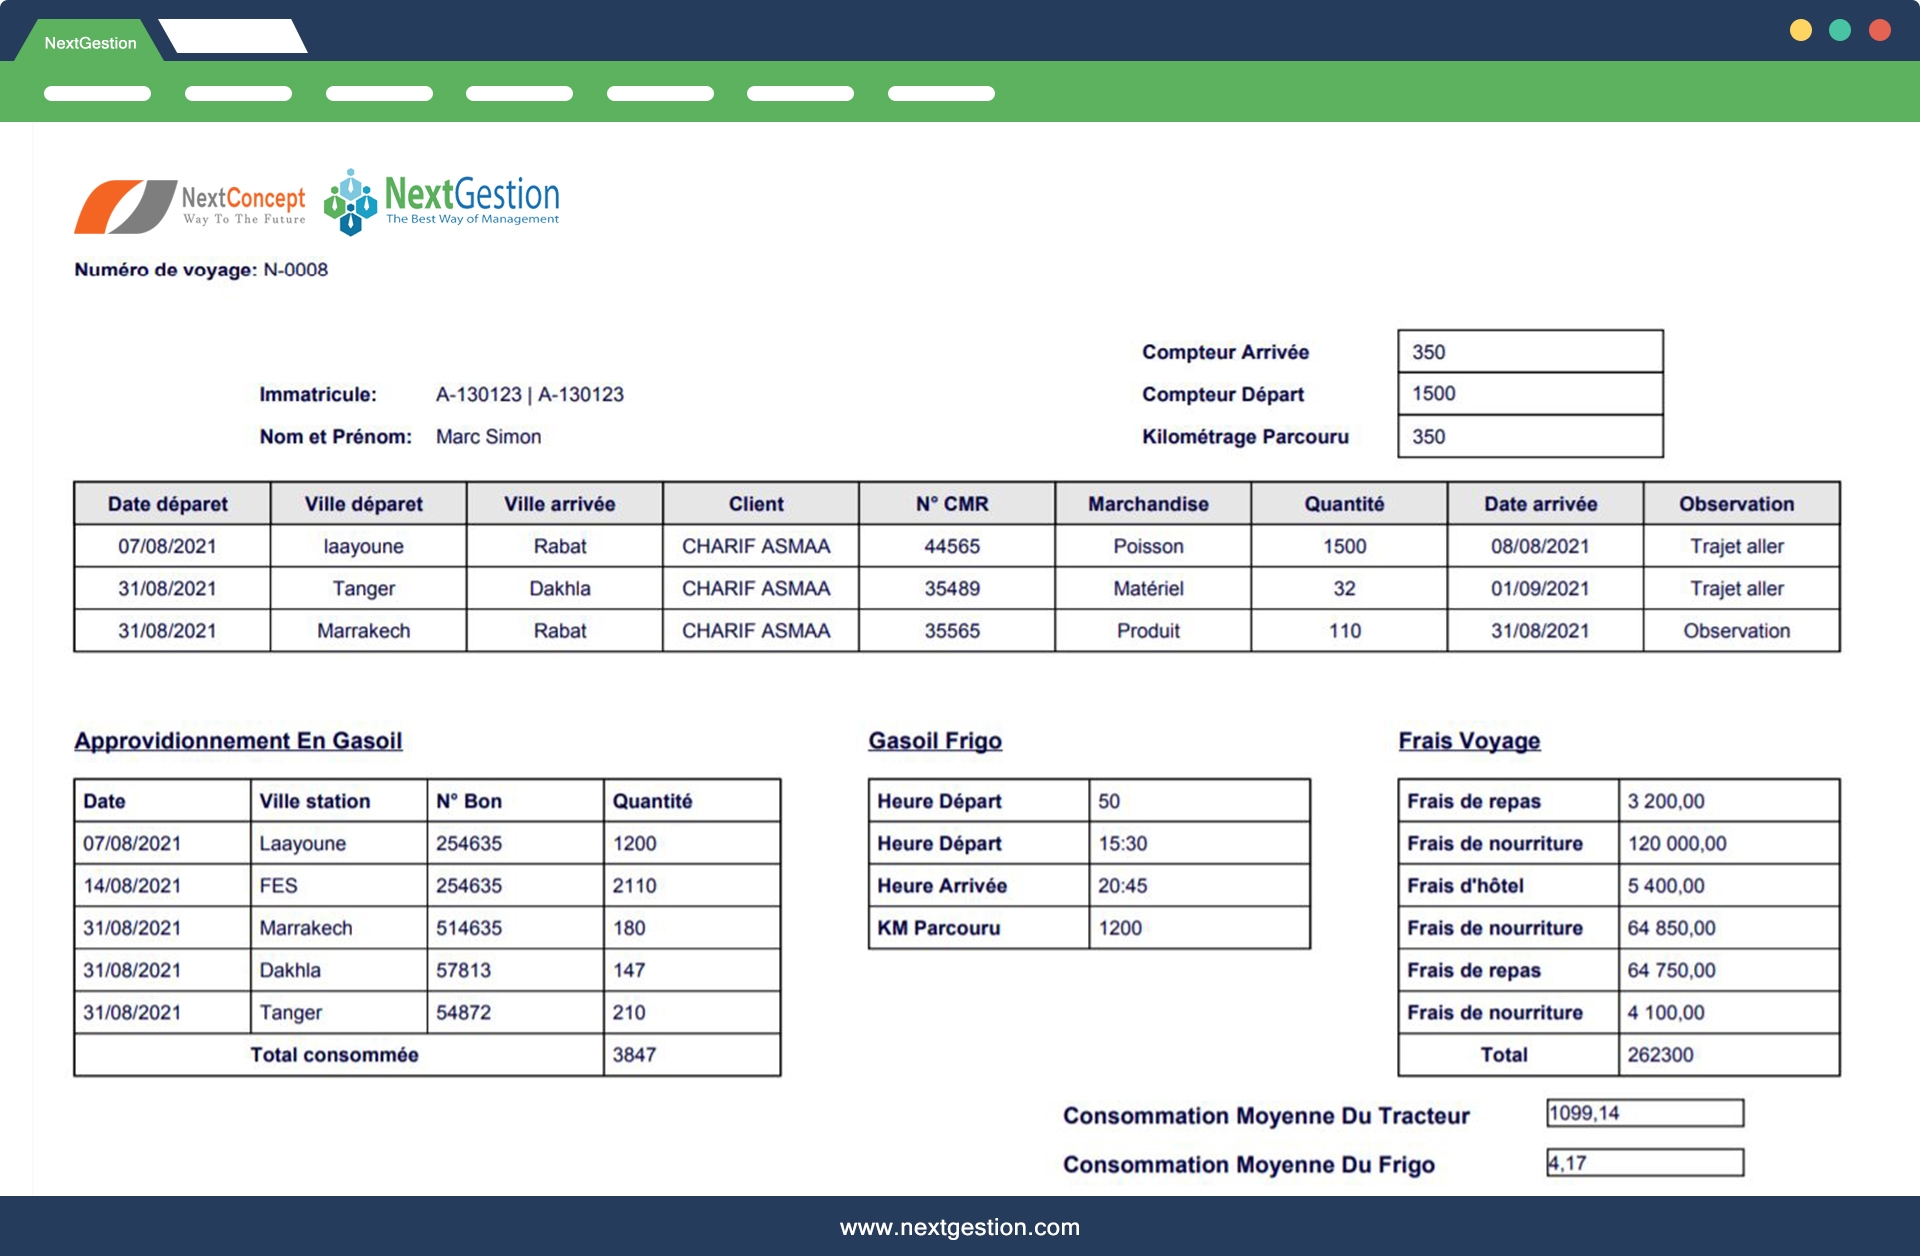The image size is (1920, 1256).
Task: Click the first green navigation bar item
Action: tap(97, 93)
